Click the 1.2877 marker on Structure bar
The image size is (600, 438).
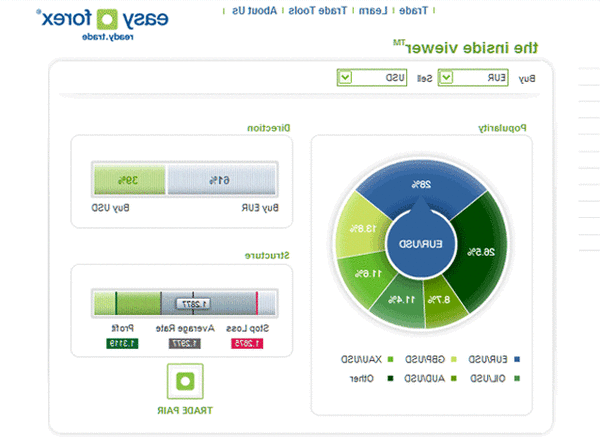pos(194,304)
